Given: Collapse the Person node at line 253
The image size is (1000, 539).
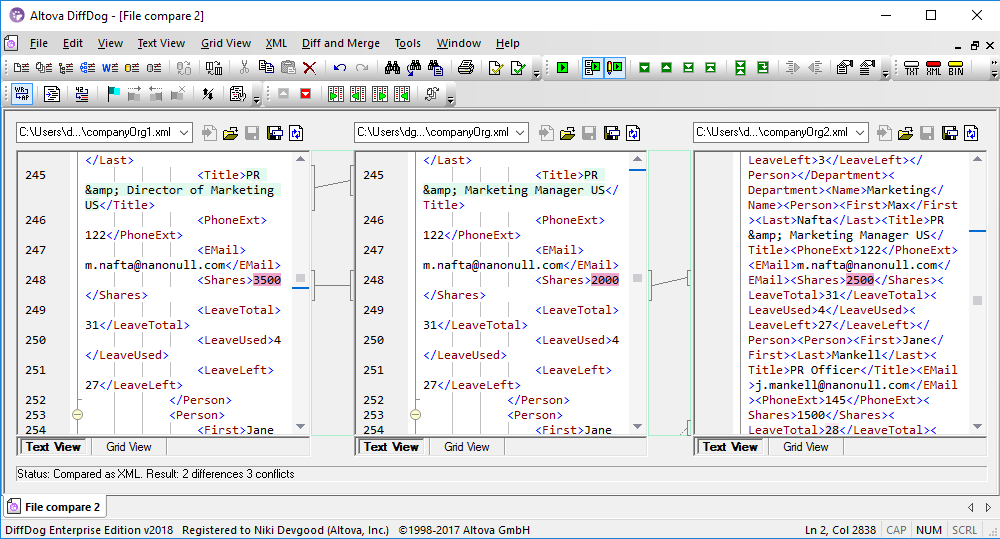Looking at the screenshot, I should (78, 415).
